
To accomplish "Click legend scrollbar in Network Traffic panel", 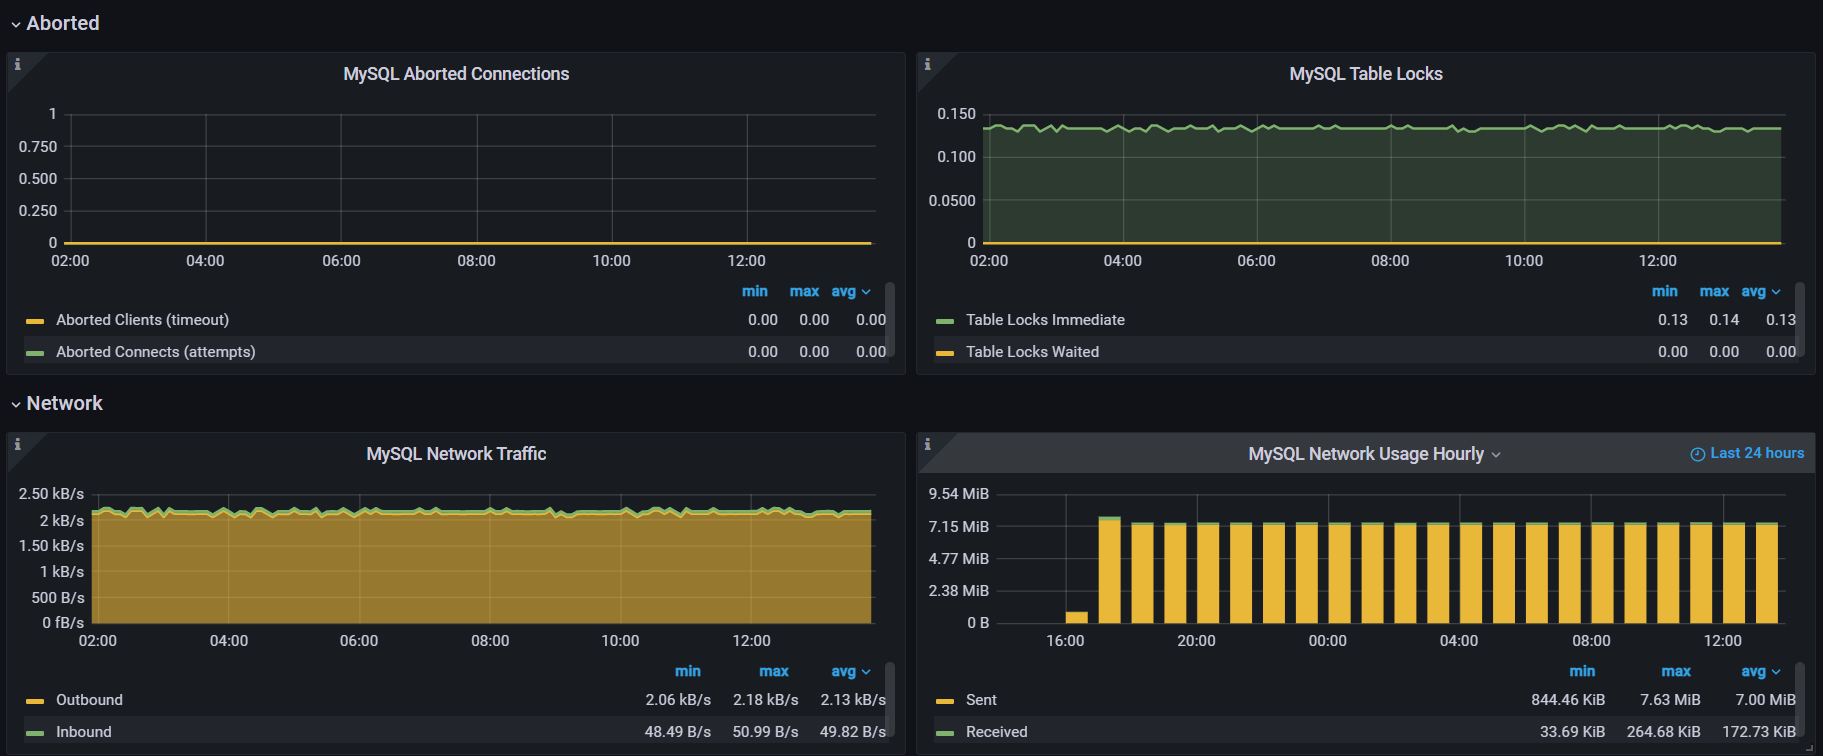I will [890, 698].
